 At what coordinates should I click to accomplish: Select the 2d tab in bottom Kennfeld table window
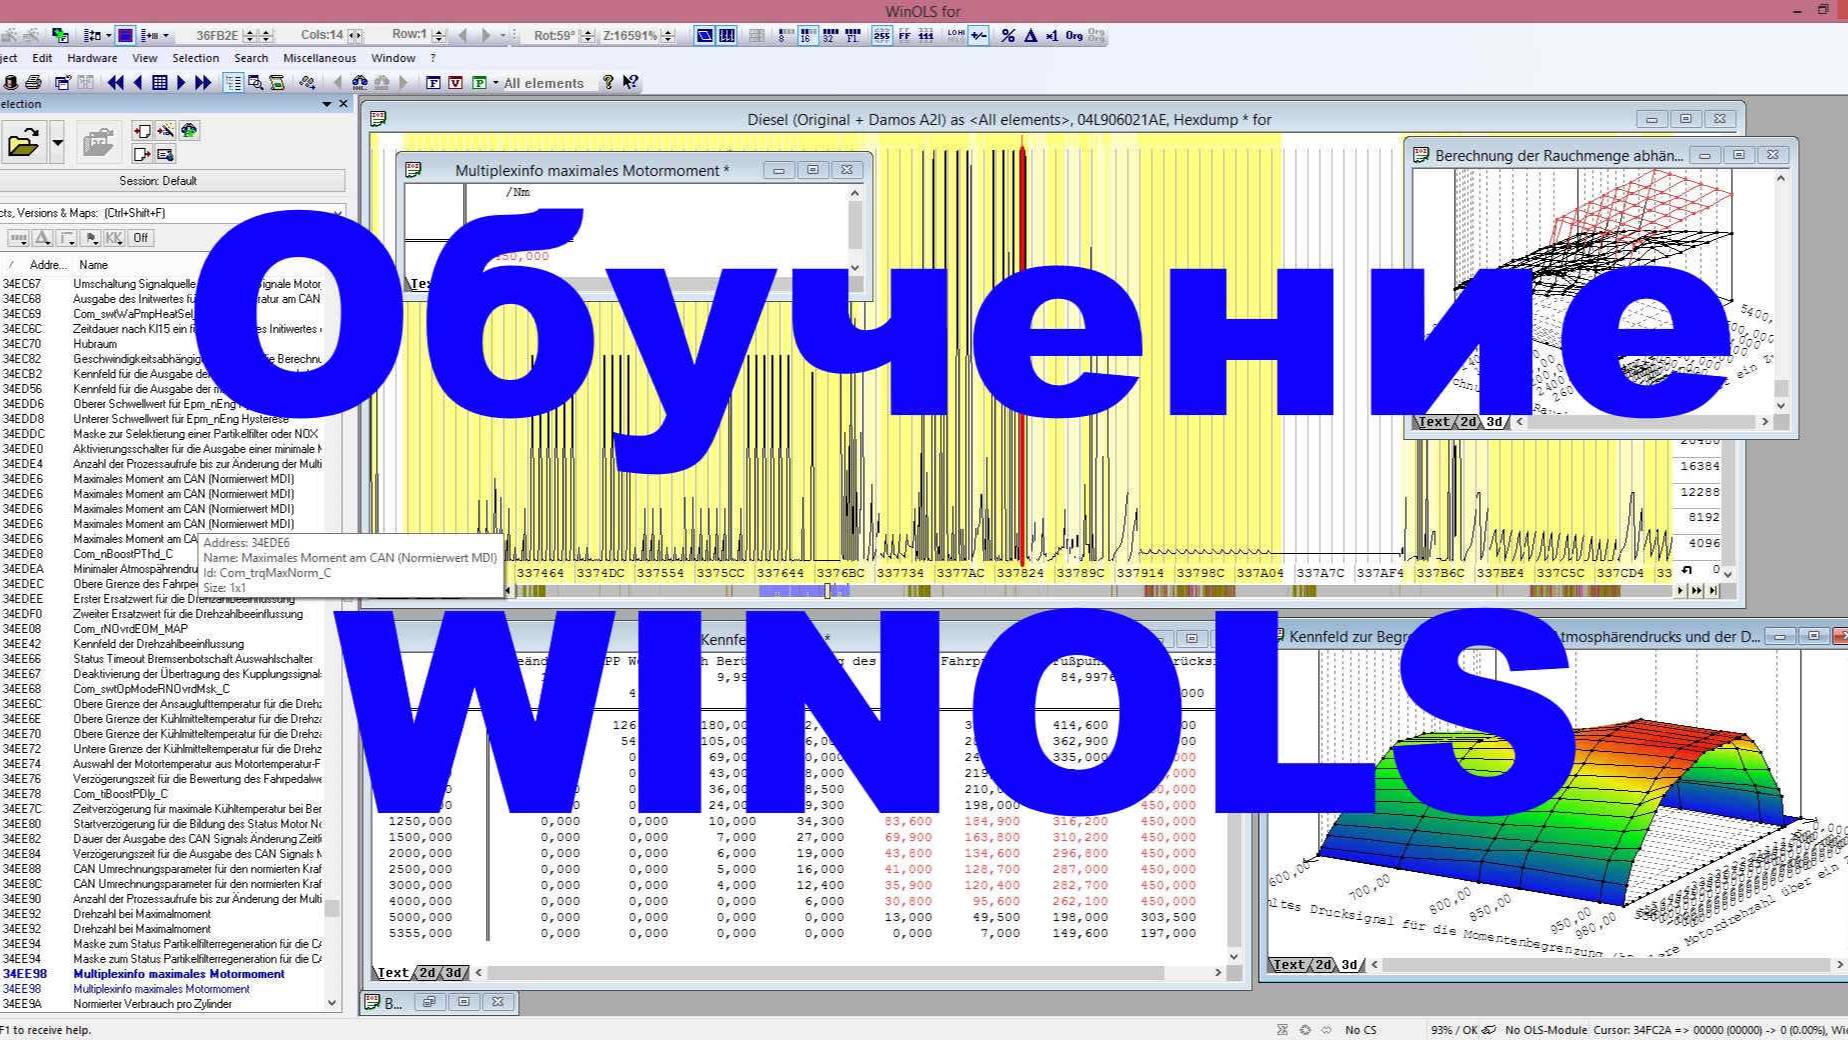(428, 972)
